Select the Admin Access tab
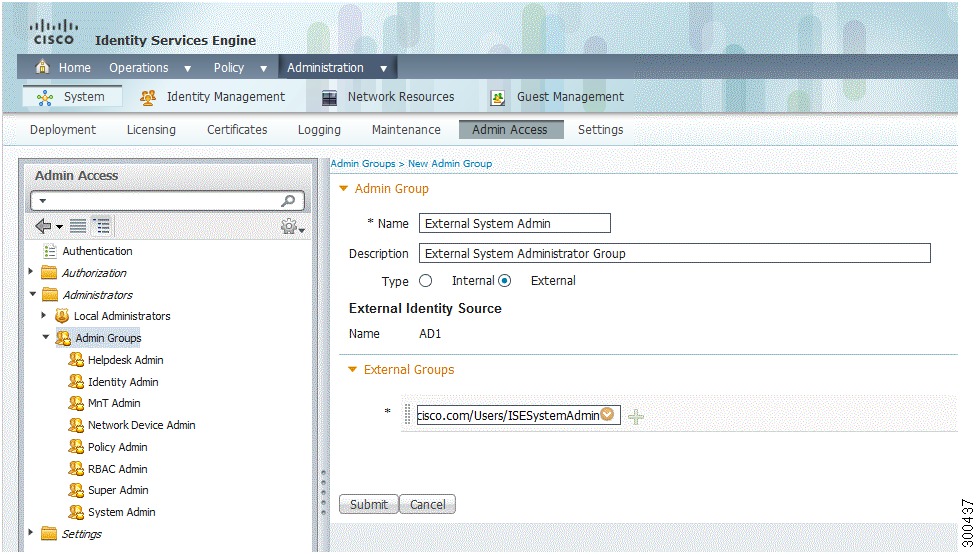This screenshot has width=979, height=554. (511, 129)
